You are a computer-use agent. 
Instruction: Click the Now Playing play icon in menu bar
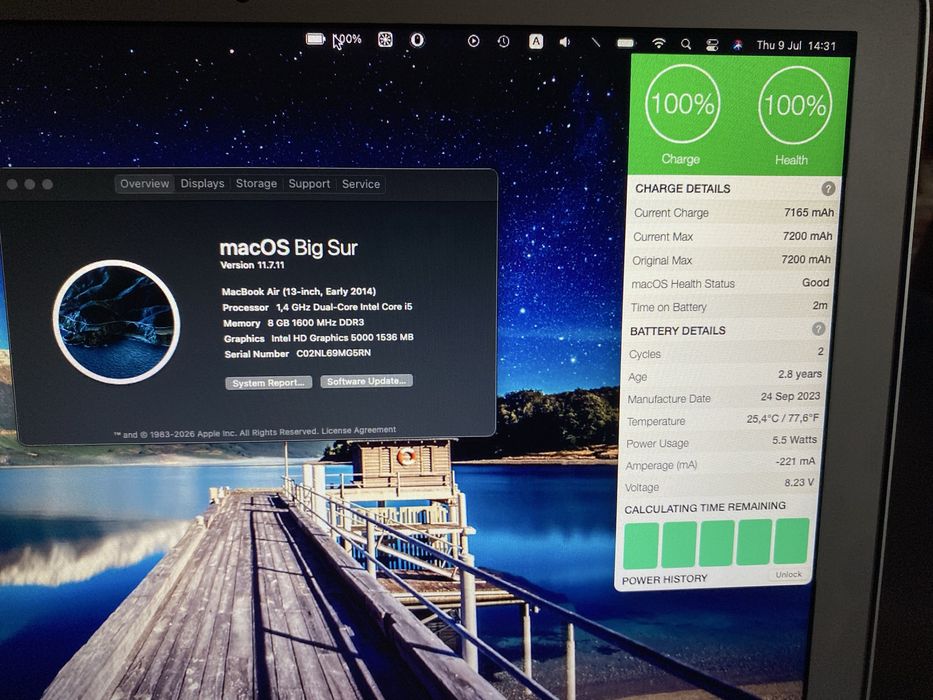pos(474,41)
